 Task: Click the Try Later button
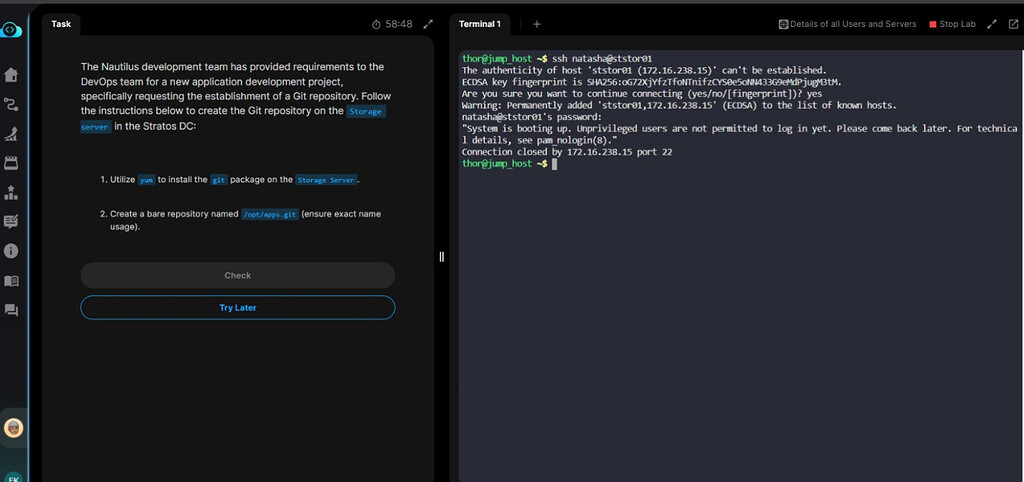(x=237, y=308)
